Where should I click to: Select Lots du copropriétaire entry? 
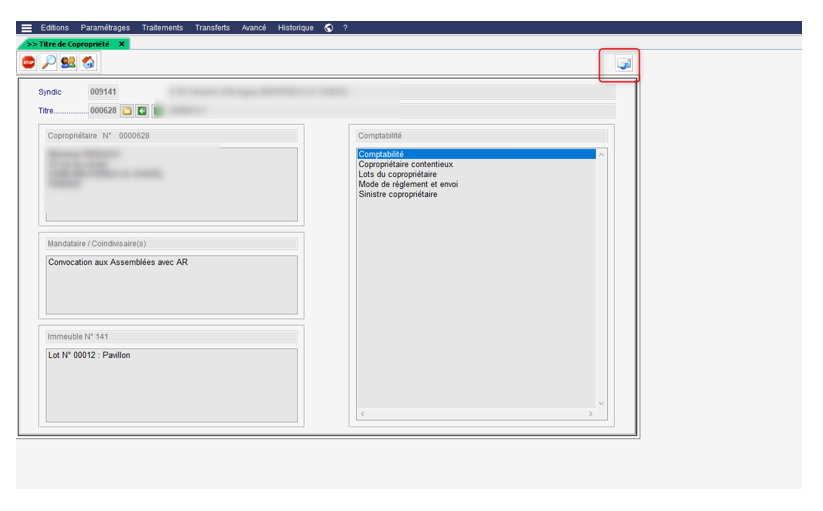[x=397, y=174]
